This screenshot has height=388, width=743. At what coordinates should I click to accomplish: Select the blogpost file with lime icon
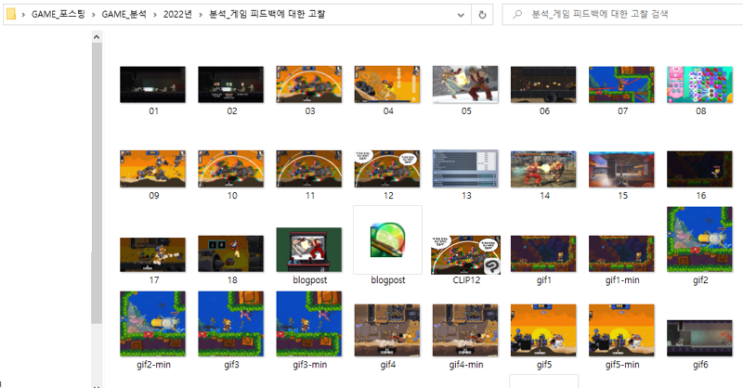tap(388, 240)
